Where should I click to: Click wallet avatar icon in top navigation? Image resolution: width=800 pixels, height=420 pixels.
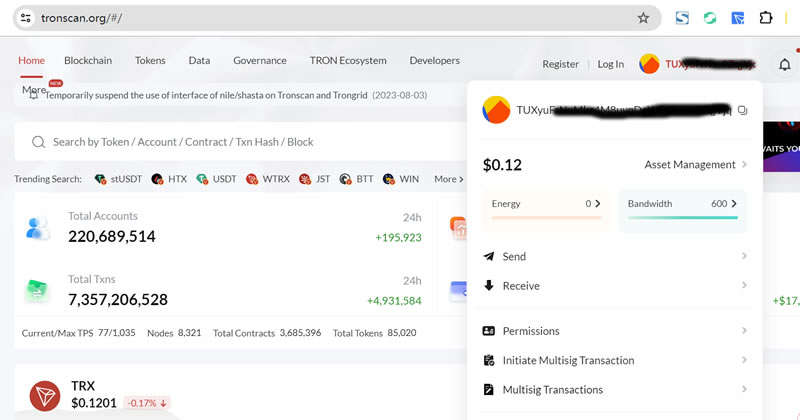coord(649,64)
